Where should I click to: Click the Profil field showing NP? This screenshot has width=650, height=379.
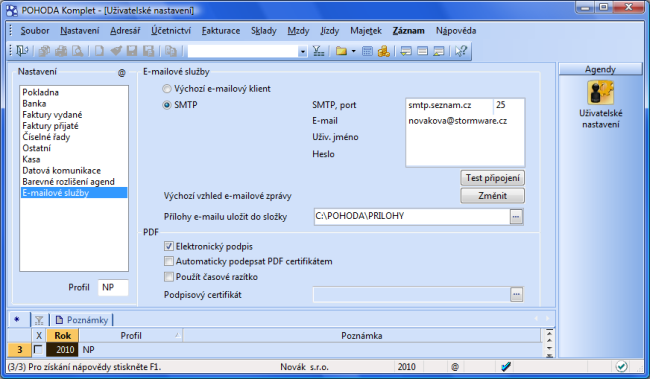tap(113, 287)
